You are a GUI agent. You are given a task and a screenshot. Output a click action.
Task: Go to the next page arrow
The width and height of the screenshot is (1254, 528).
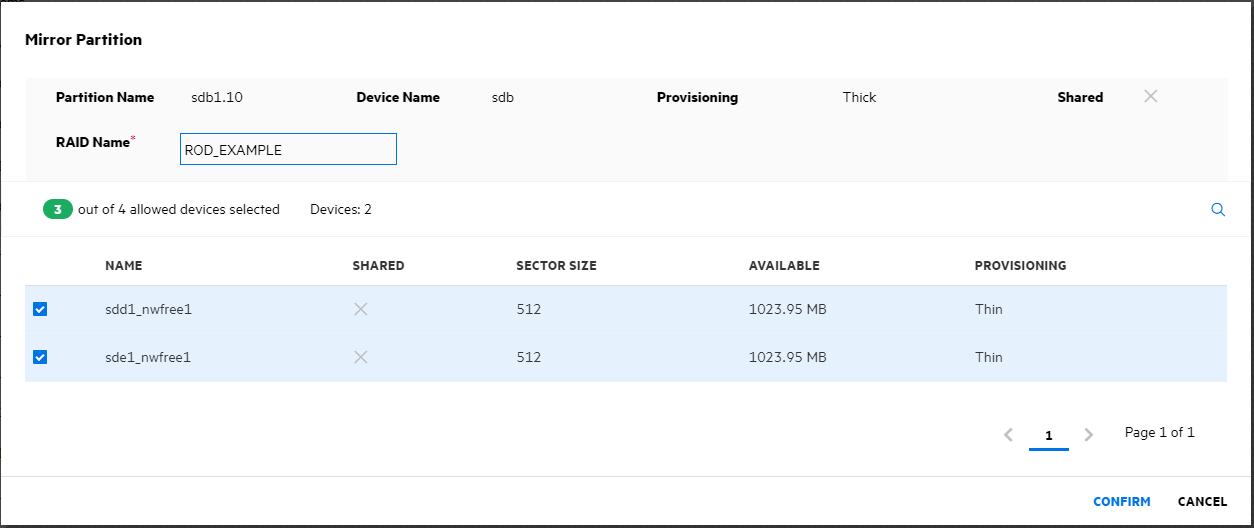coord(1089,435)
